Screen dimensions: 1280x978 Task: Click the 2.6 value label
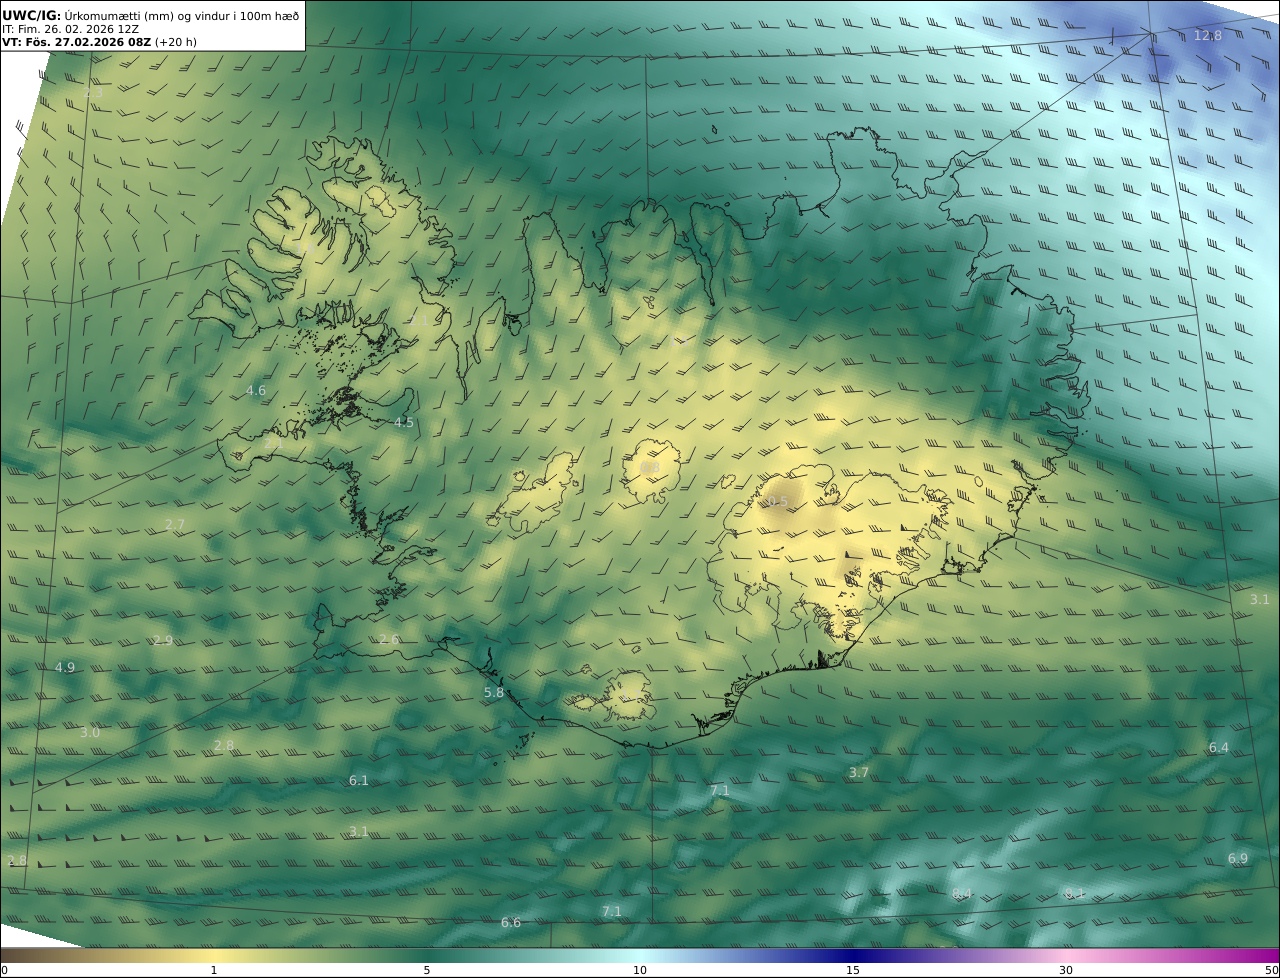click(x=389, y=639)
